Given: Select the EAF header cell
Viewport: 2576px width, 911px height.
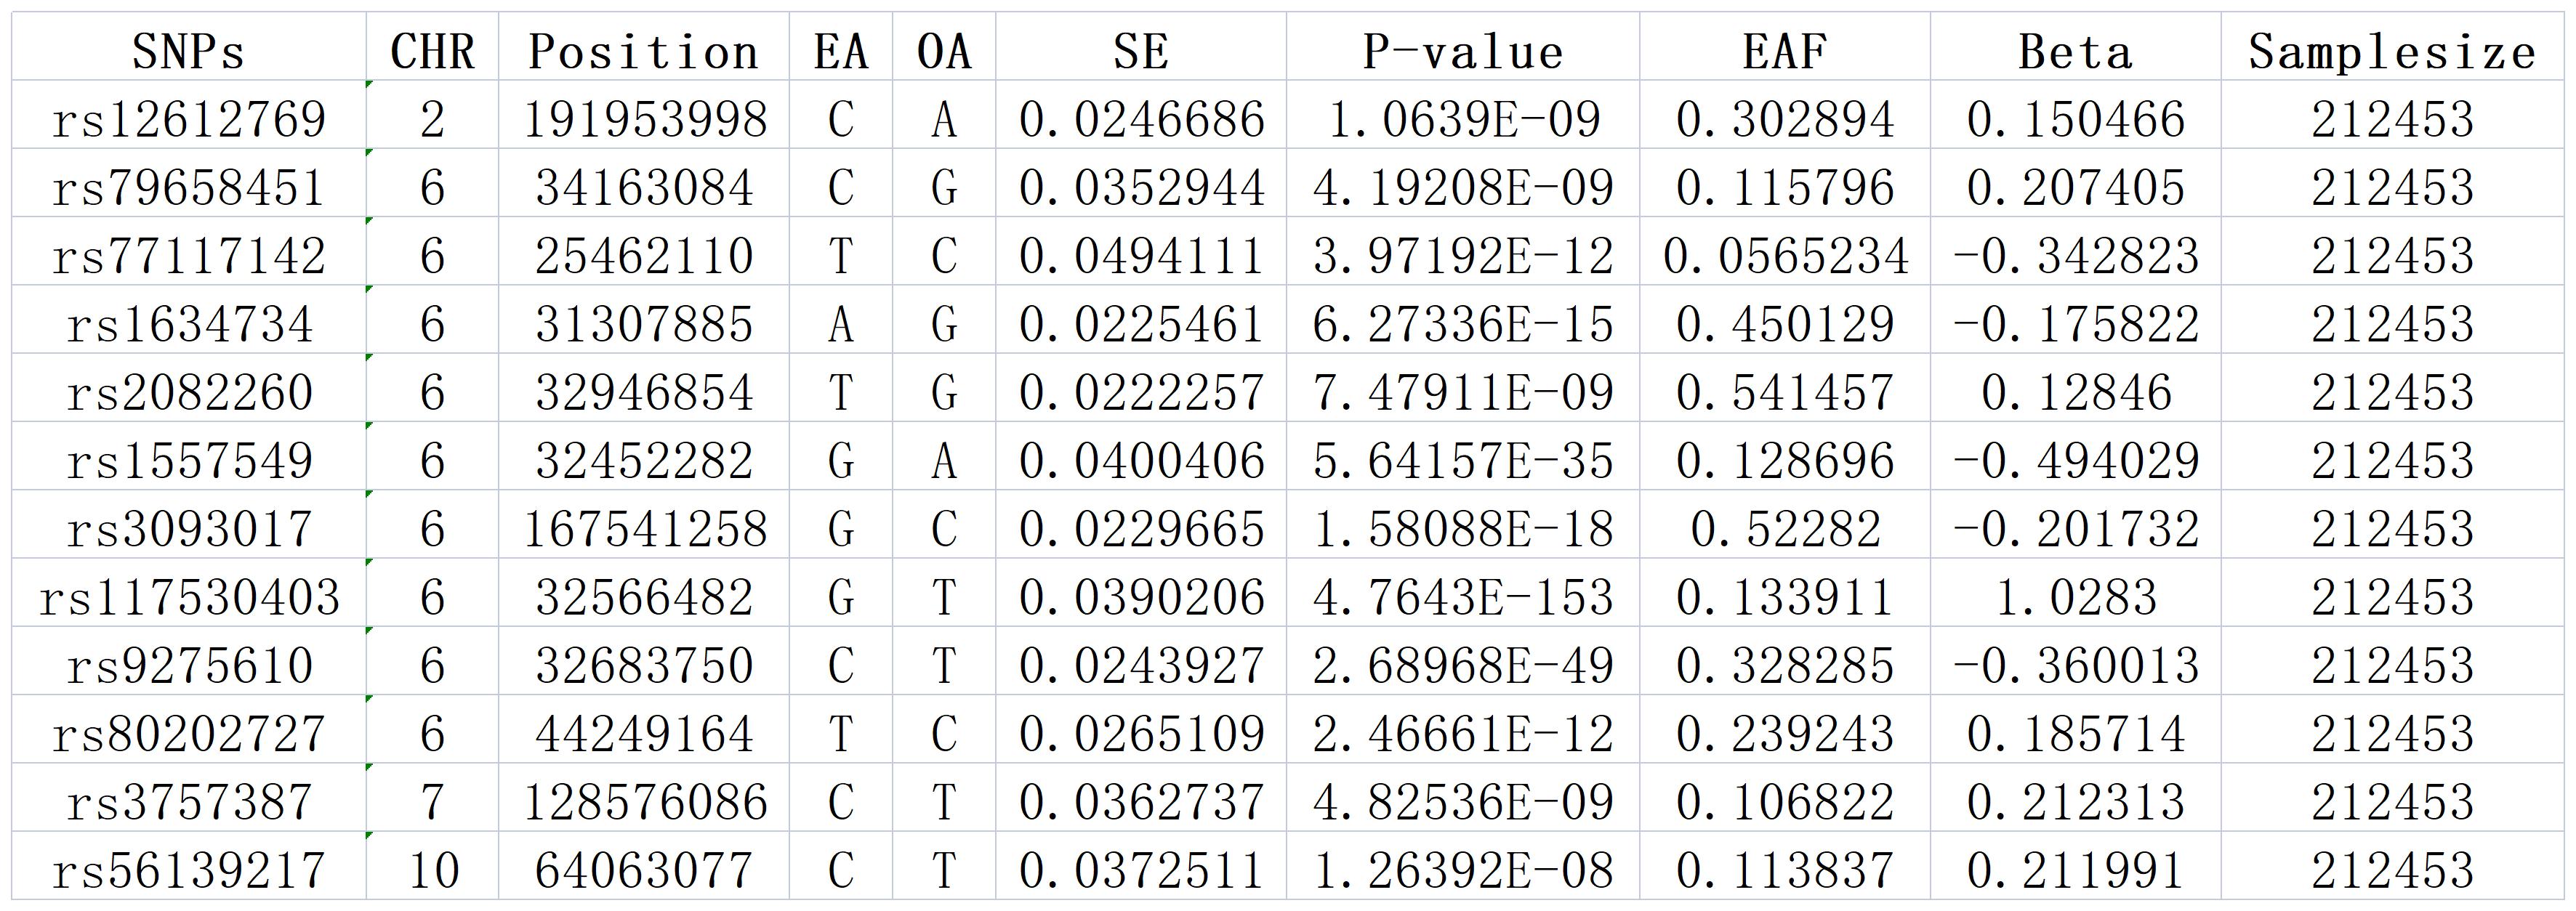Looking at the screenshot, I should (1784, 51).
